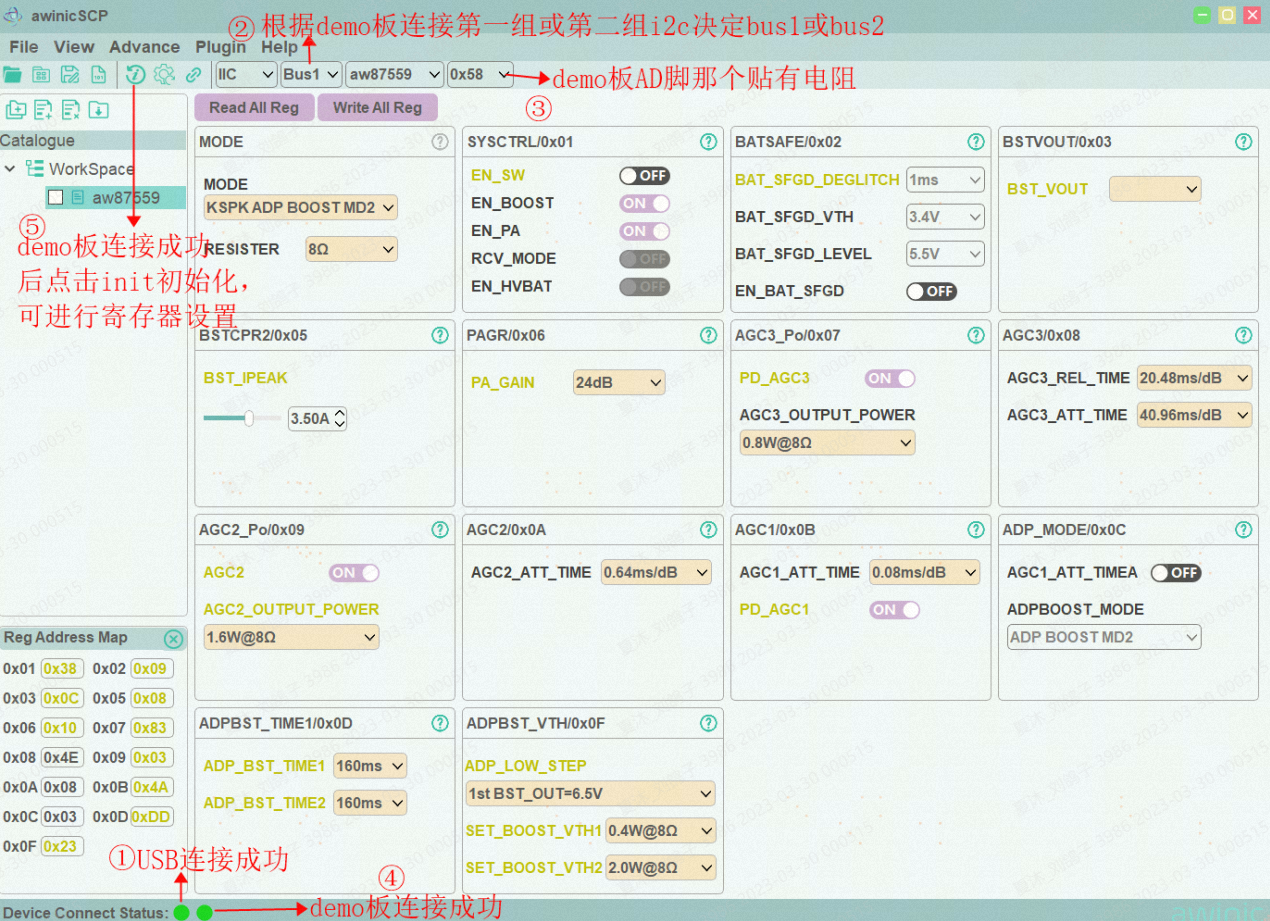Screen dimensions: 1270x921
Task: Open help for ADP_MODE/0x0C register
Action: 1244,529
